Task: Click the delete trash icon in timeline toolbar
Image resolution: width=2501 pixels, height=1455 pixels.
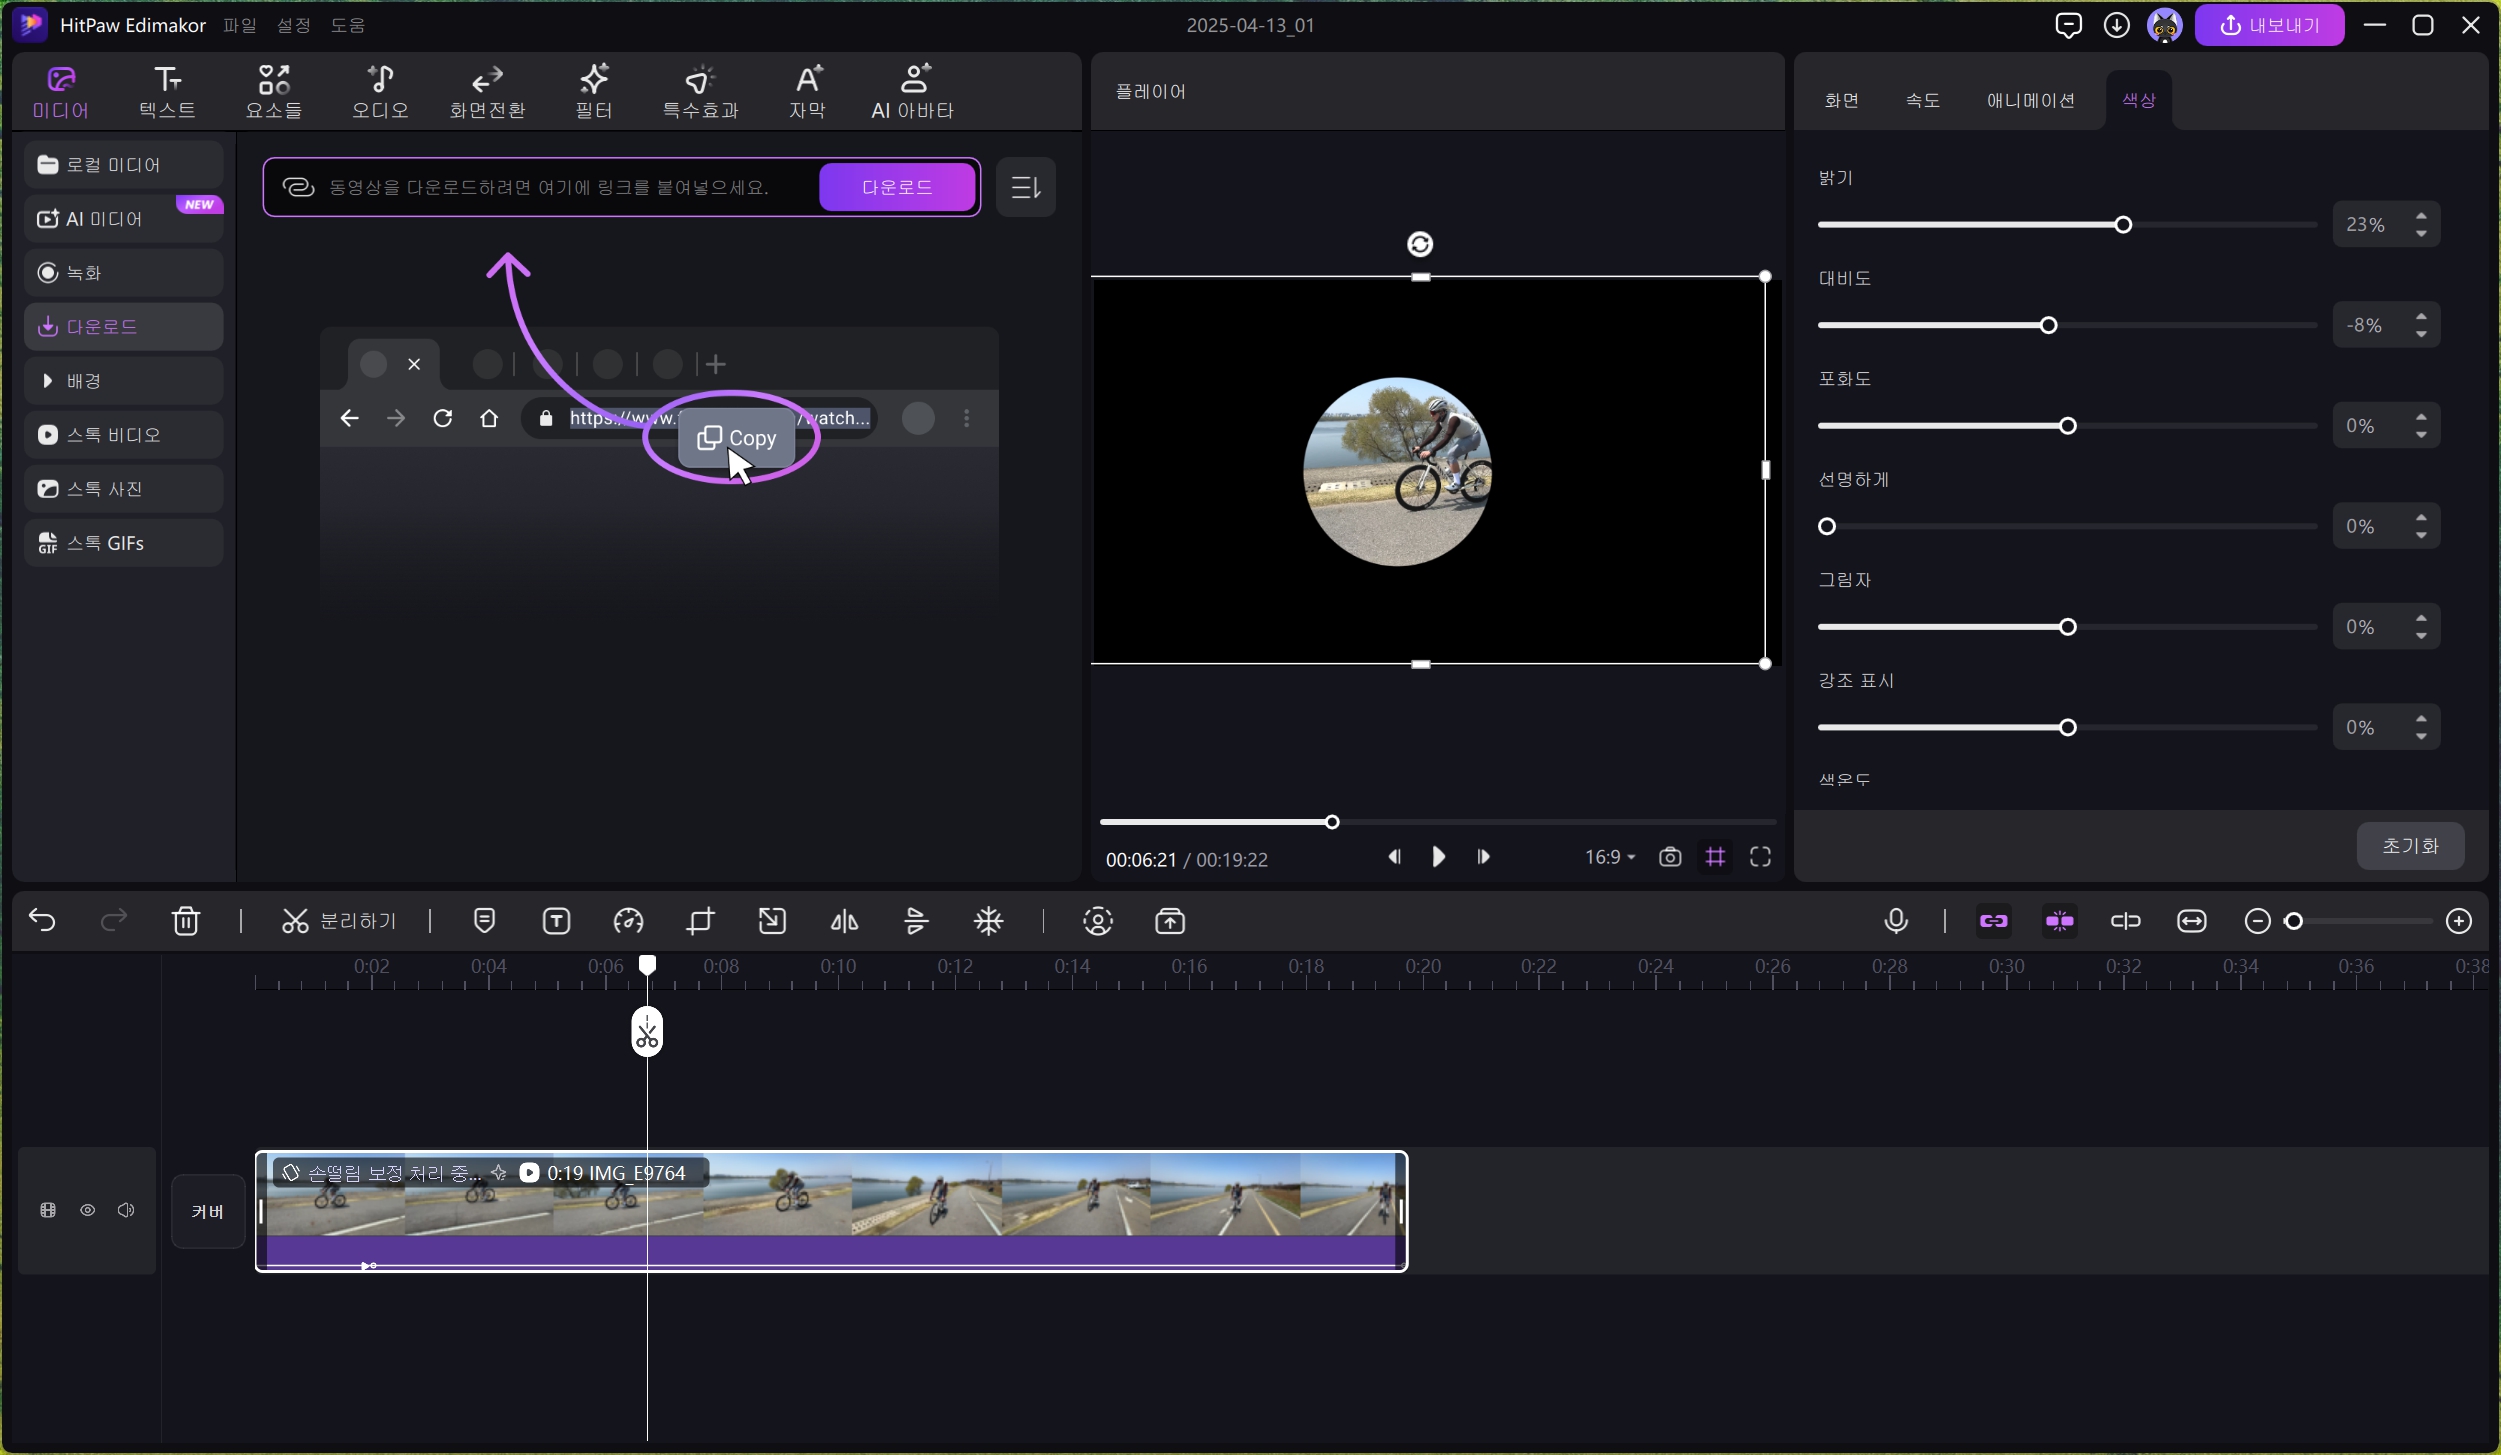Action: [186, 921]
